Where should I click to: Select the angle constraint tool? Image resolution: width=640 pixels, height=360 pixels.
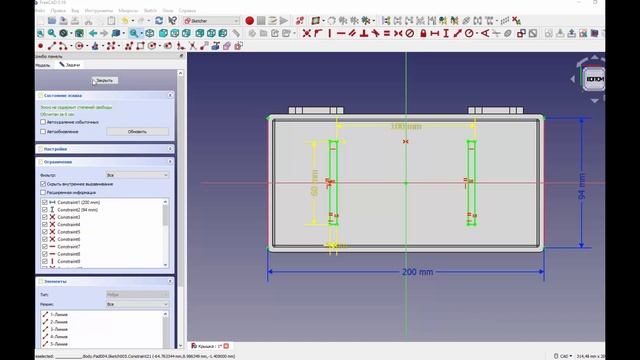485,33
